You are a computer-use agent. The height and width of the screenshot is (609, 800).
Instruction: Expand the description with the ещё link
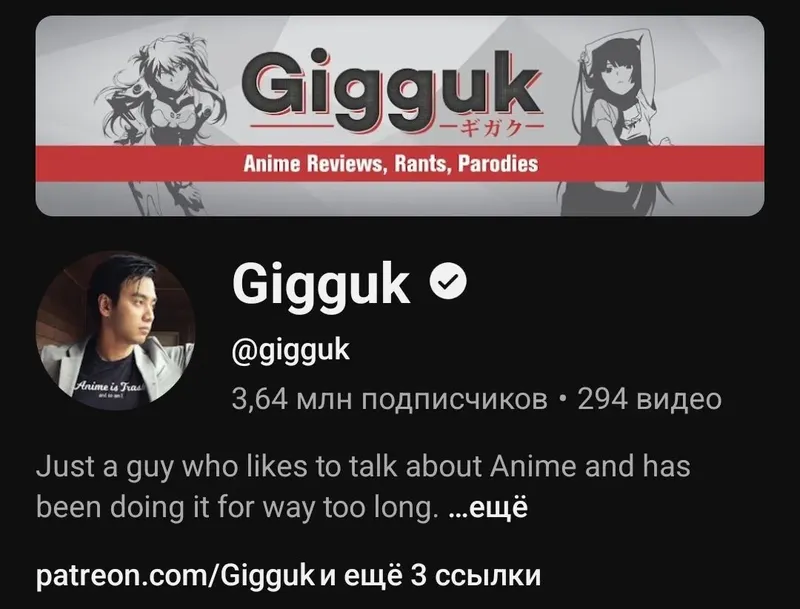(x=488, y=508)
